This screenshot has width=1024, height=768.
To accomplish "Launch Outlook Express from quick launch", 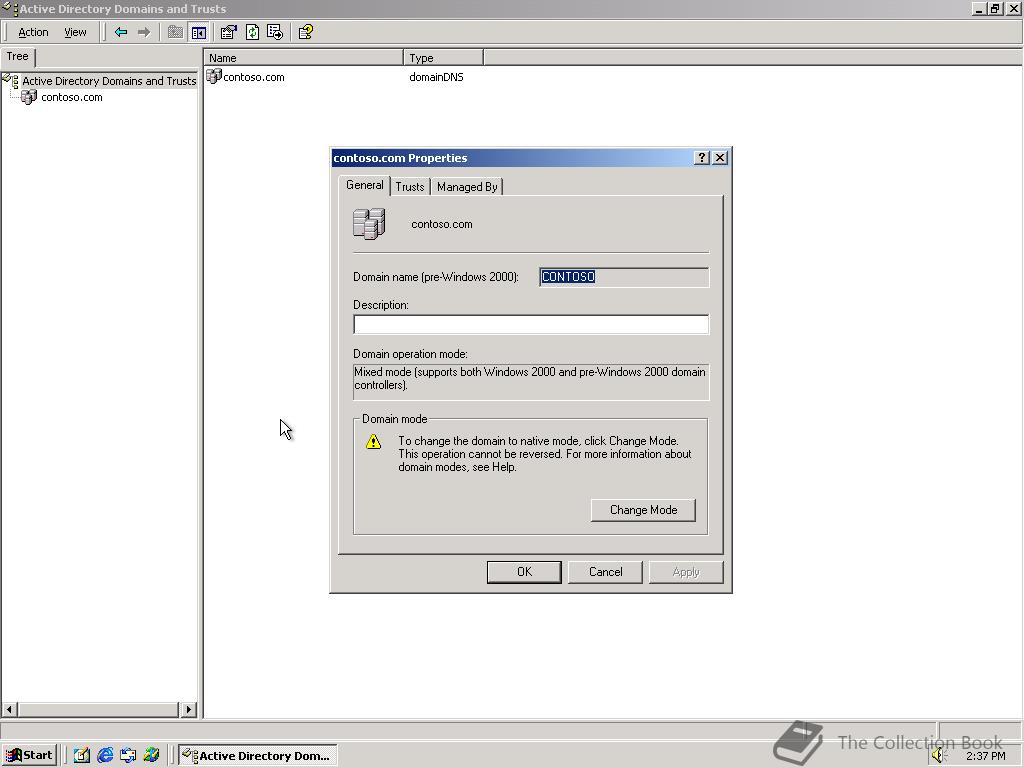I will (128, 756).
